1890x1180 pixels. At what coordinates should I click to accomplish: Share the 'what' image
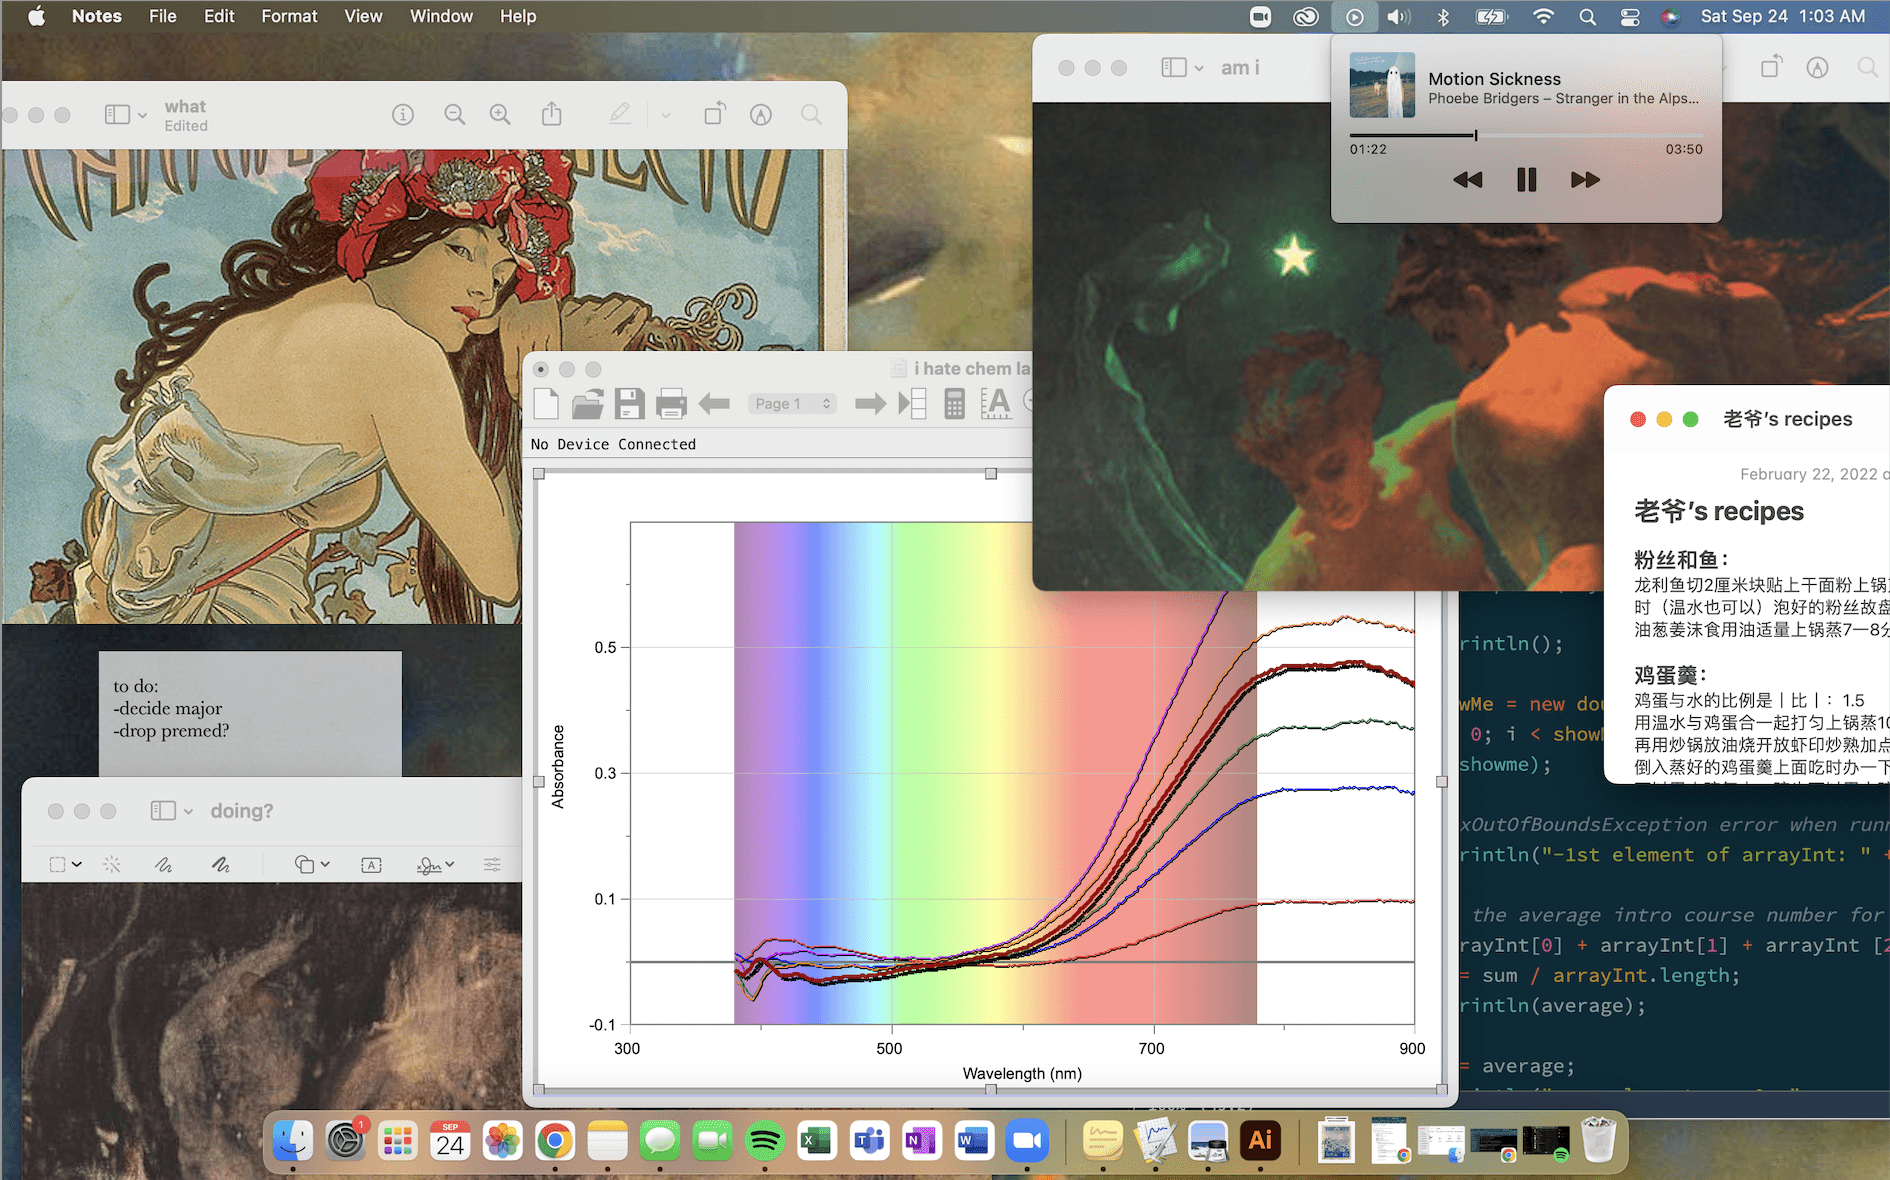click(x=552, y=114)
